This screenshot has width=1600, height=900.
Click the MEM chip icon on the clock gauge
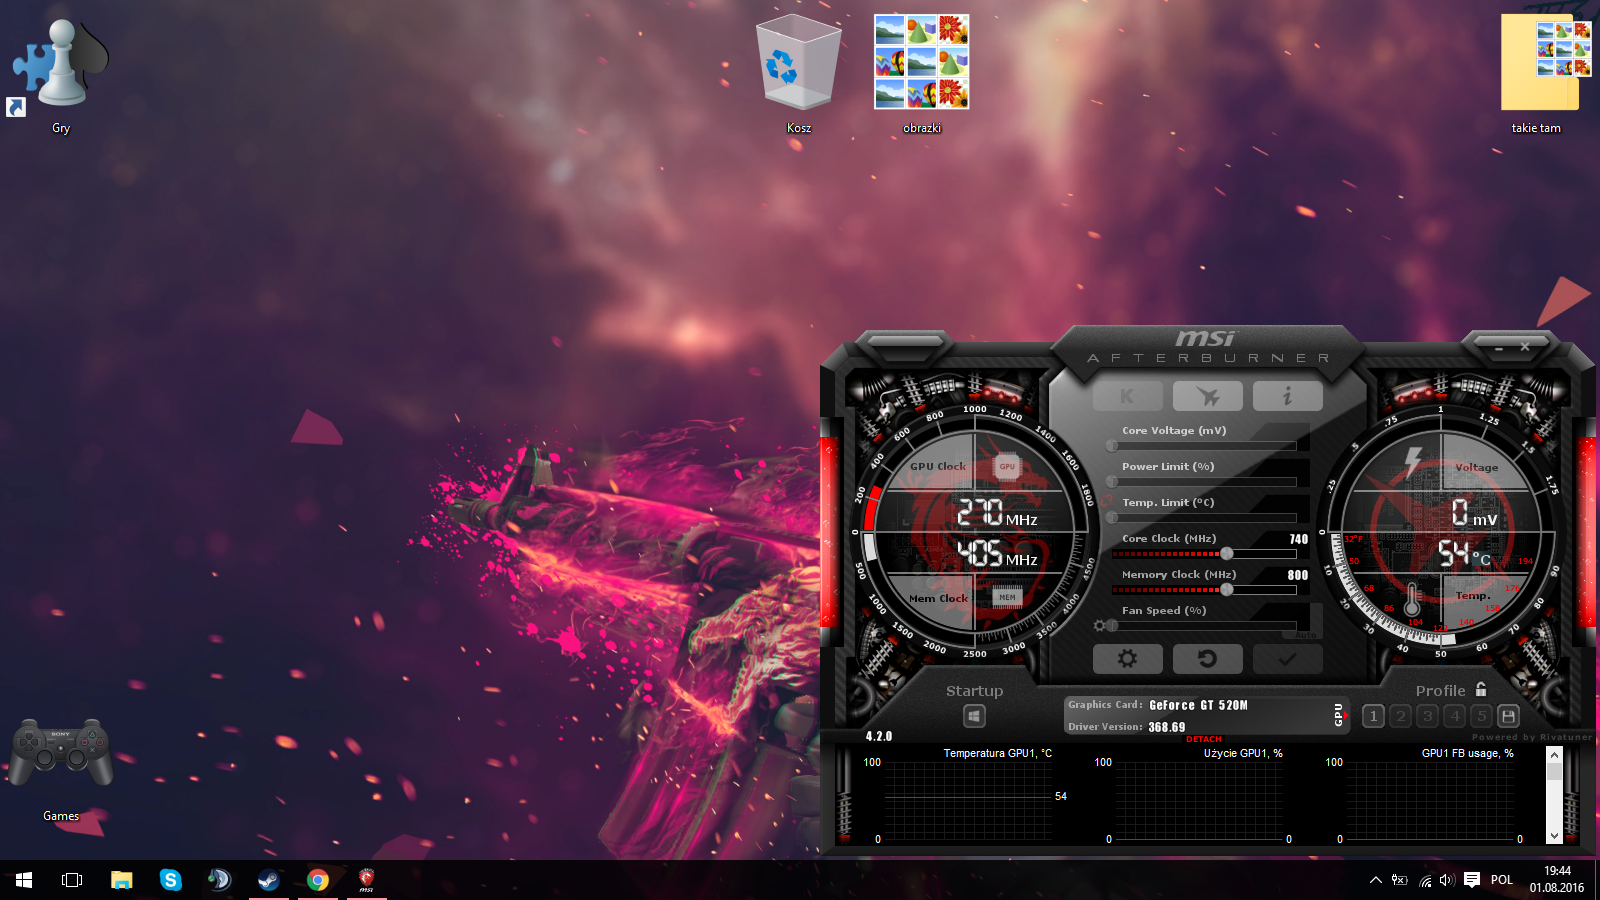click(1007, 598)
